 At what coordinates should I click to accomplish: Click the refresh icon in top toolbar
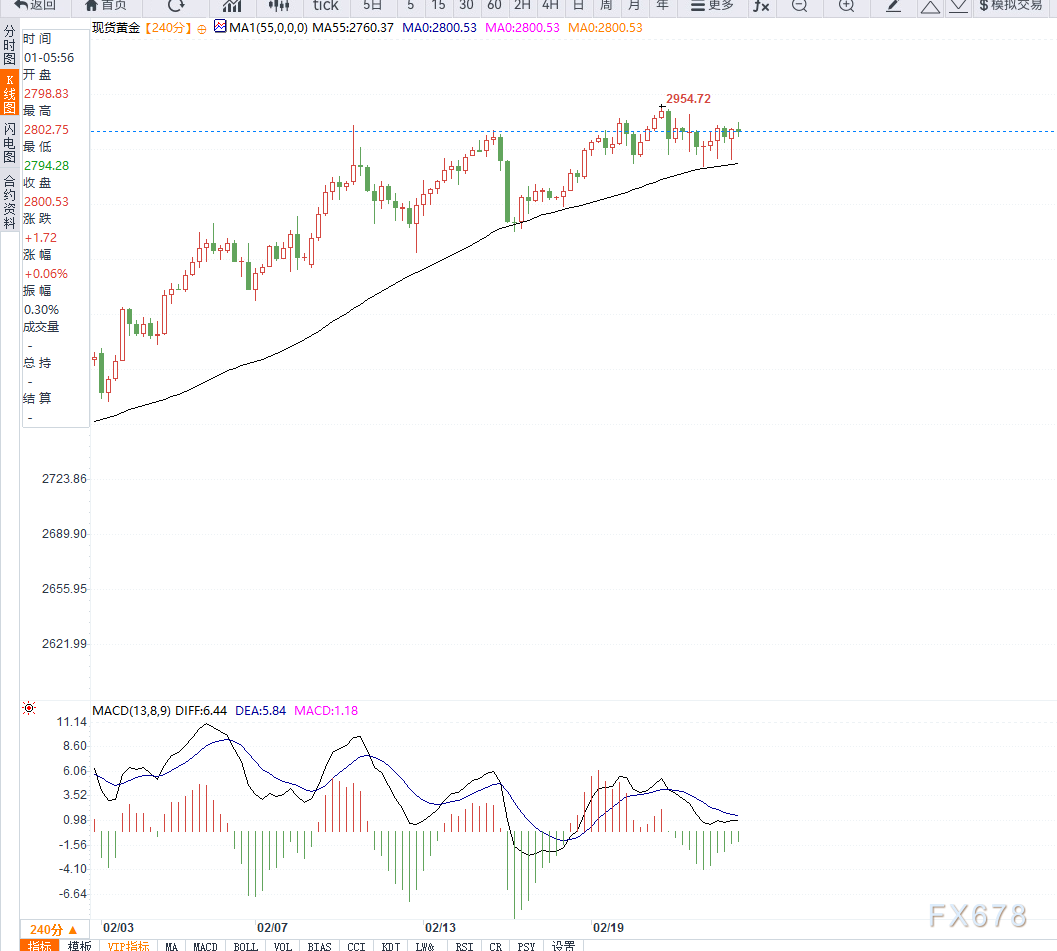[176, 5]
